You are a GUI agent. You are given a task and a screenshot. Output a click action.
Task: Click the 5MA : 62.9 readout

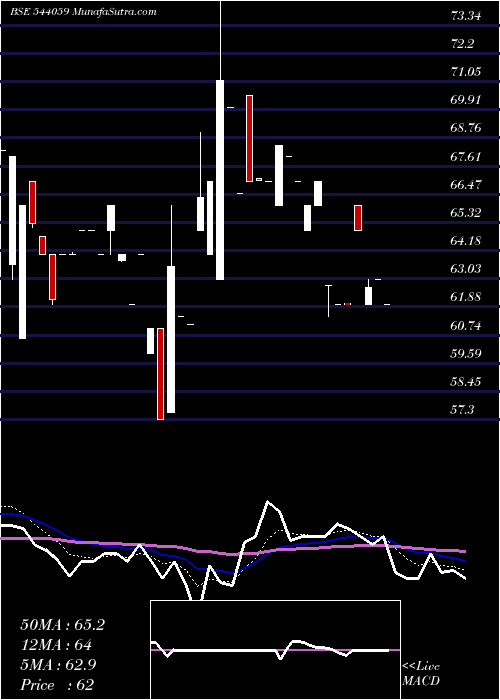pos(58,665)
